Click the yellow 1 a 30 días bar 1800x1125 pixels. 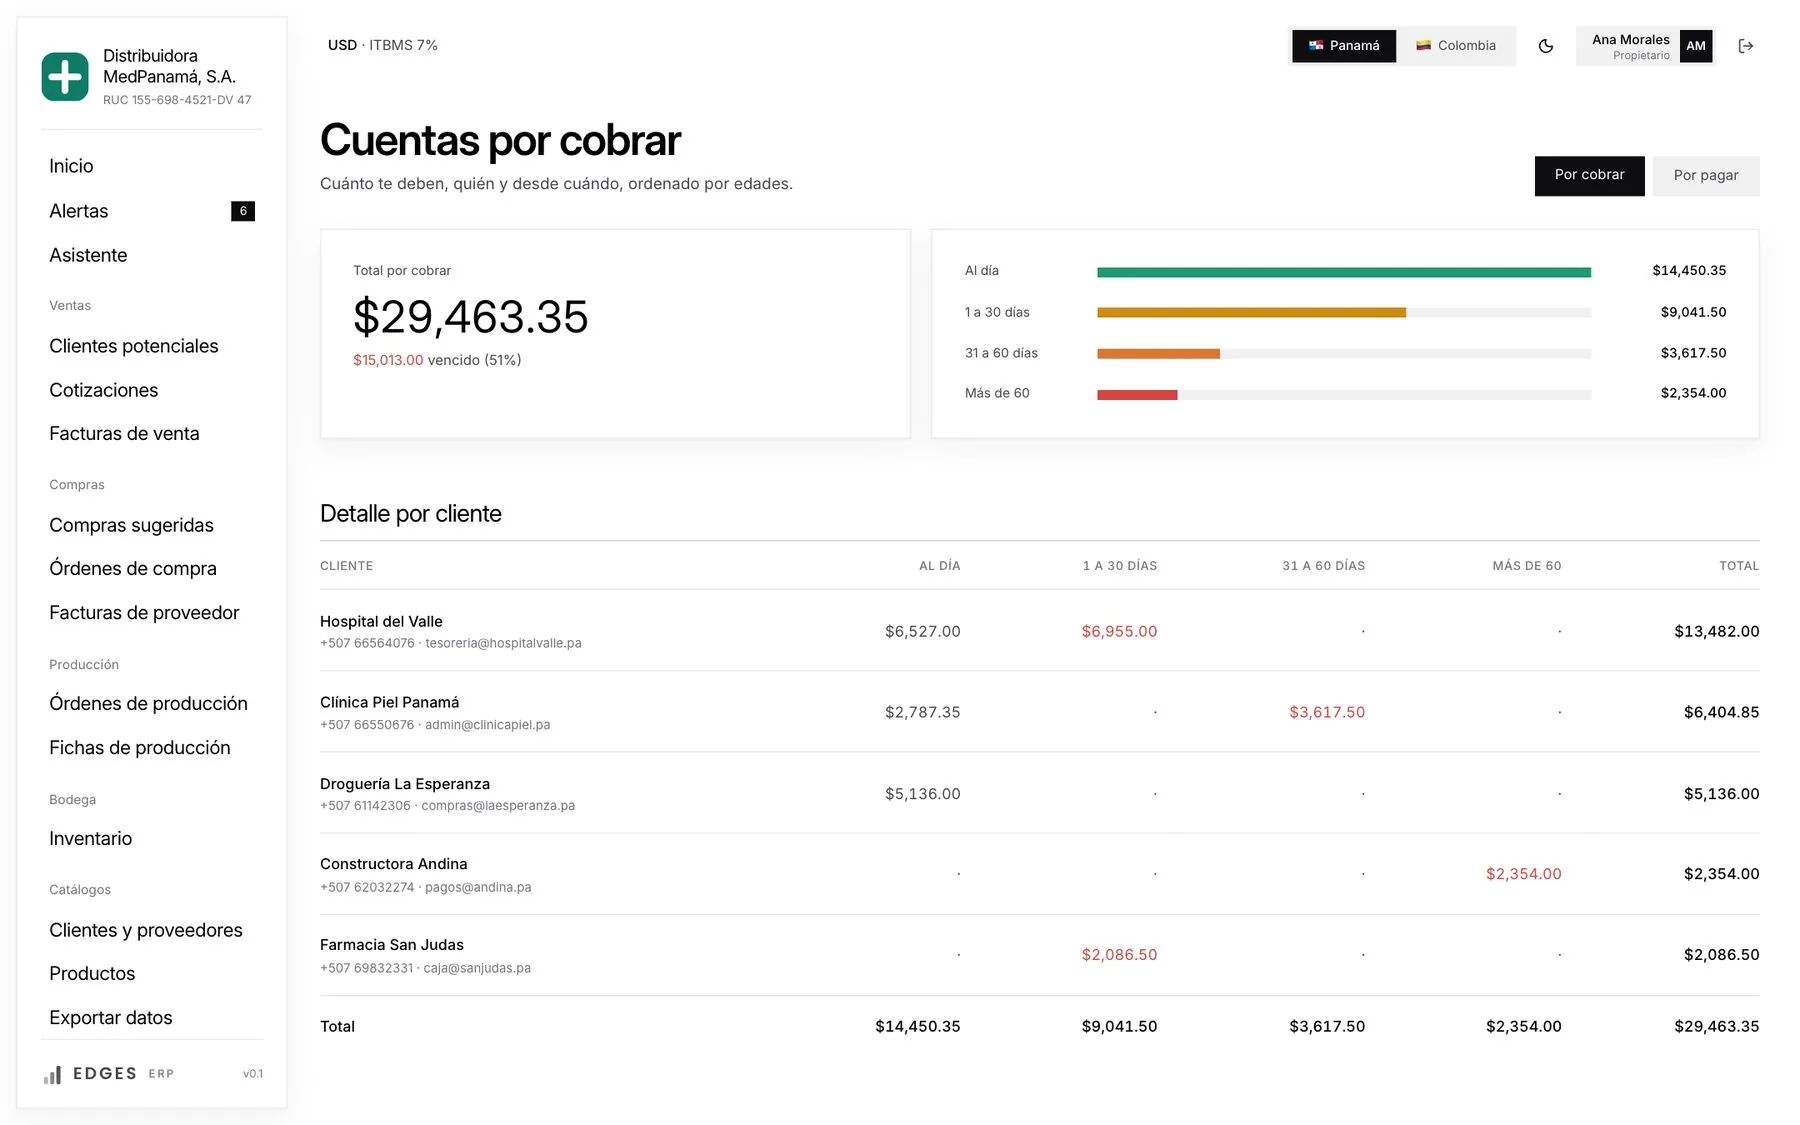1251,313
